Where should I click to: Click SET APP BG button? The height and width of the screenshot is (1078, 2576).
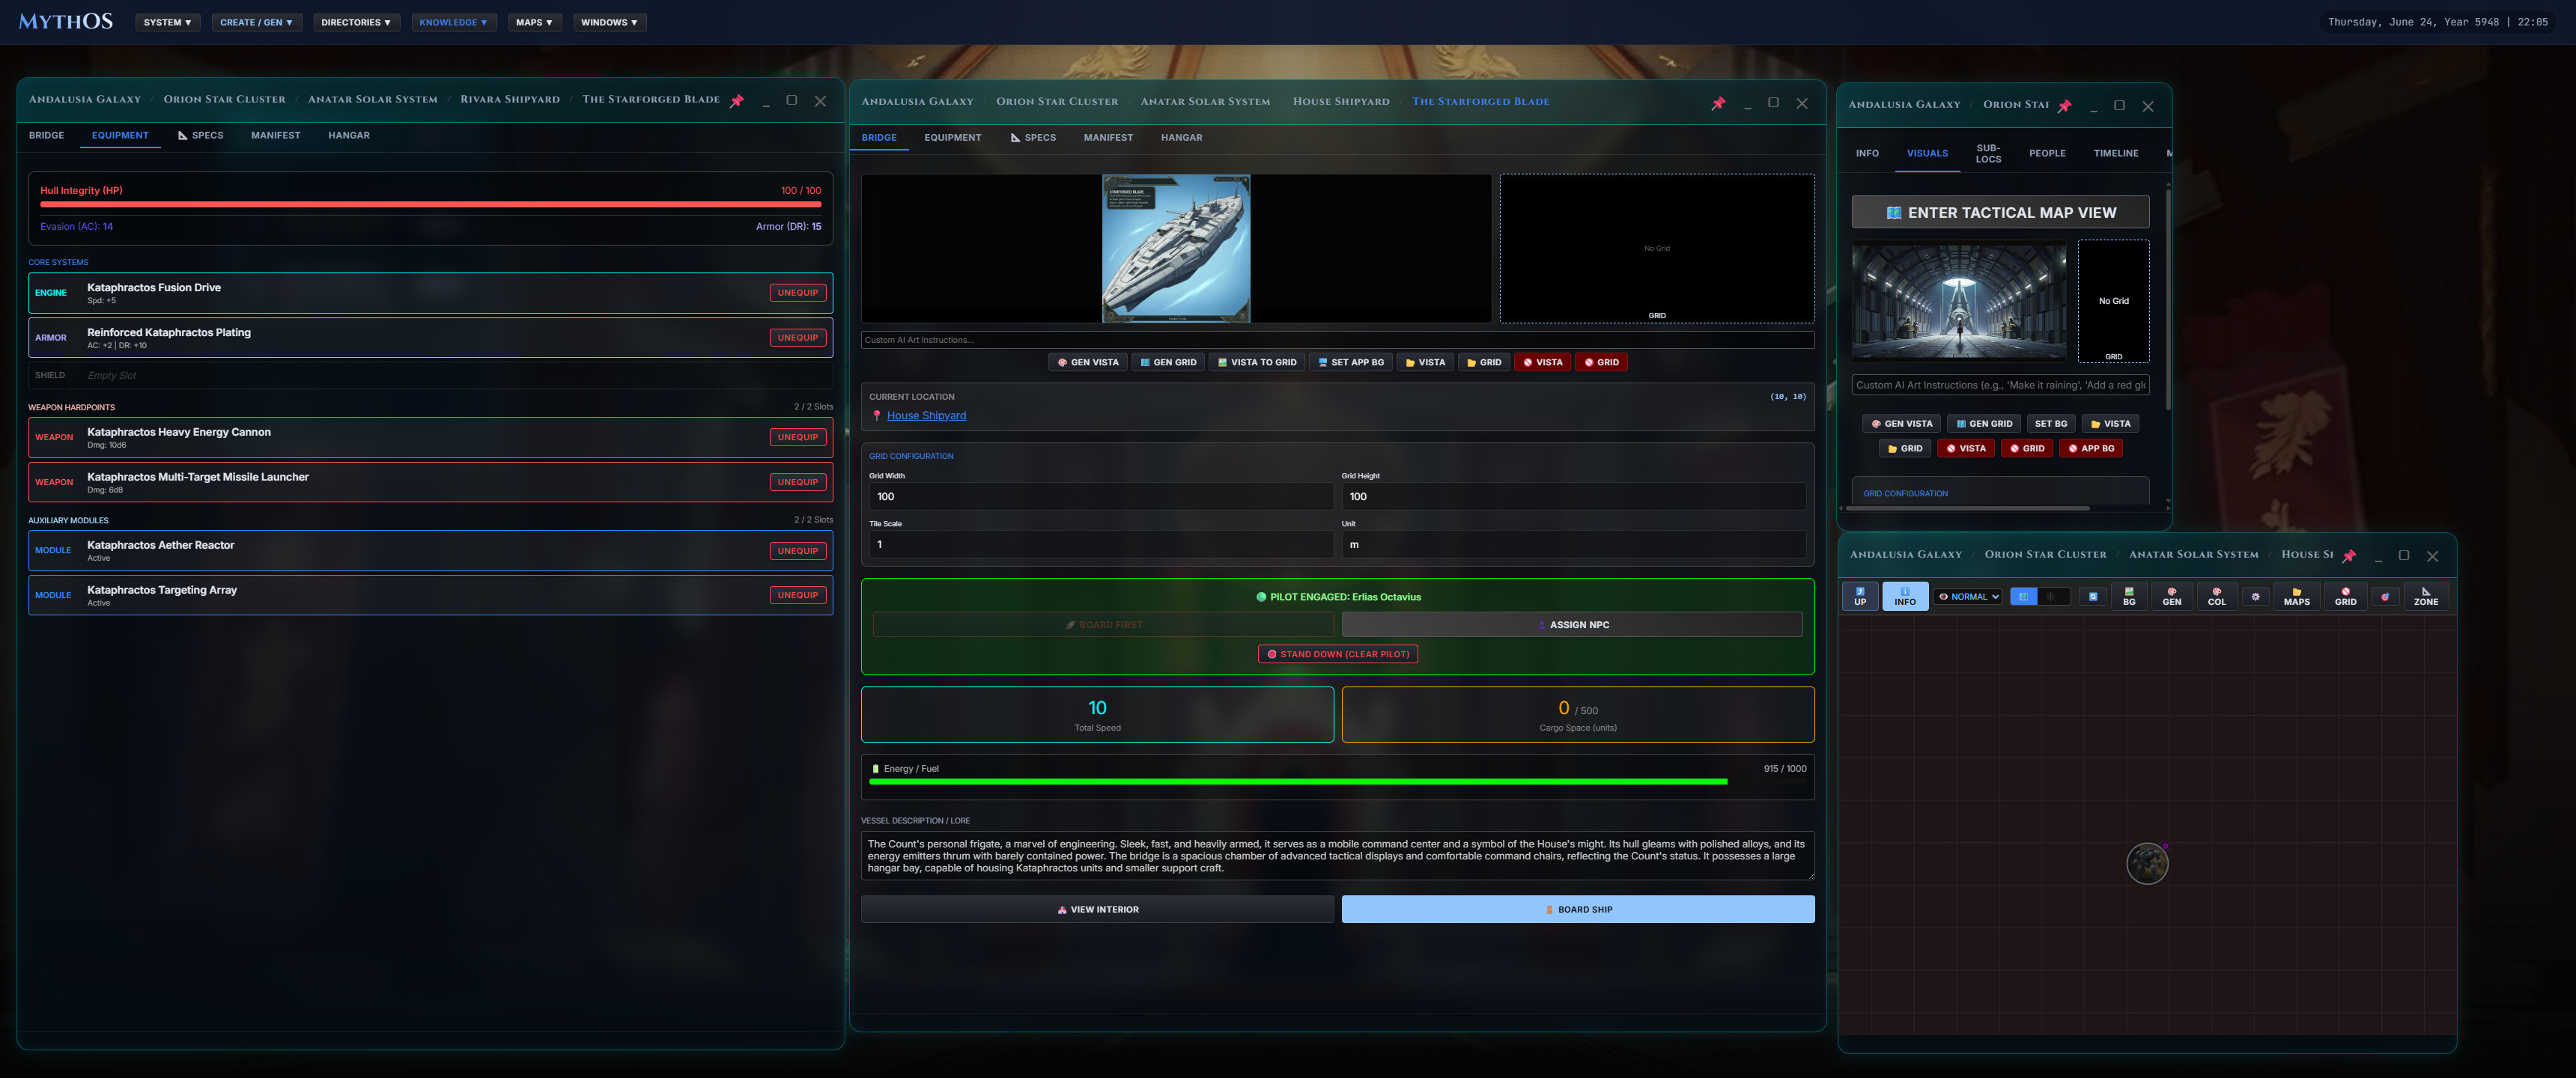click(1350, 362)
